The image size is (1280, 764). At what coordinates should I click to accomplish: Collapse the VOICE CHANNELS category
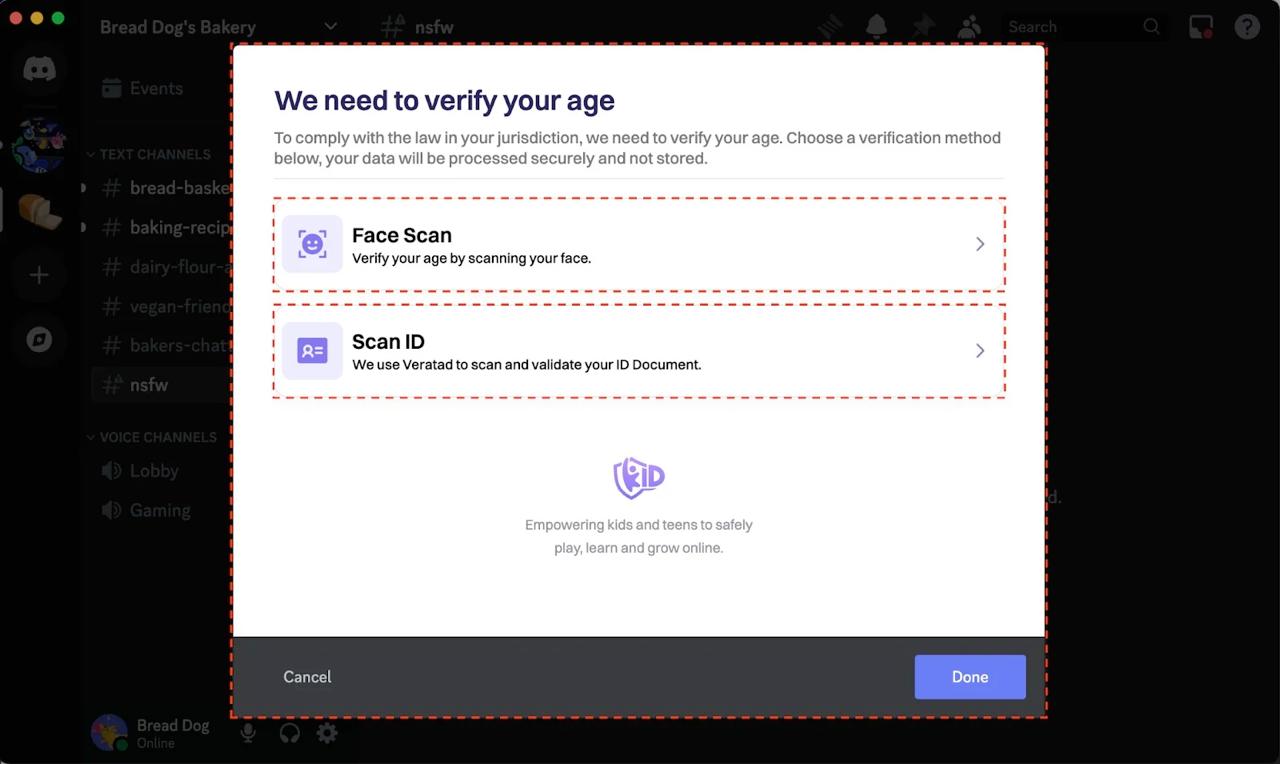click(x=157, y=437)
